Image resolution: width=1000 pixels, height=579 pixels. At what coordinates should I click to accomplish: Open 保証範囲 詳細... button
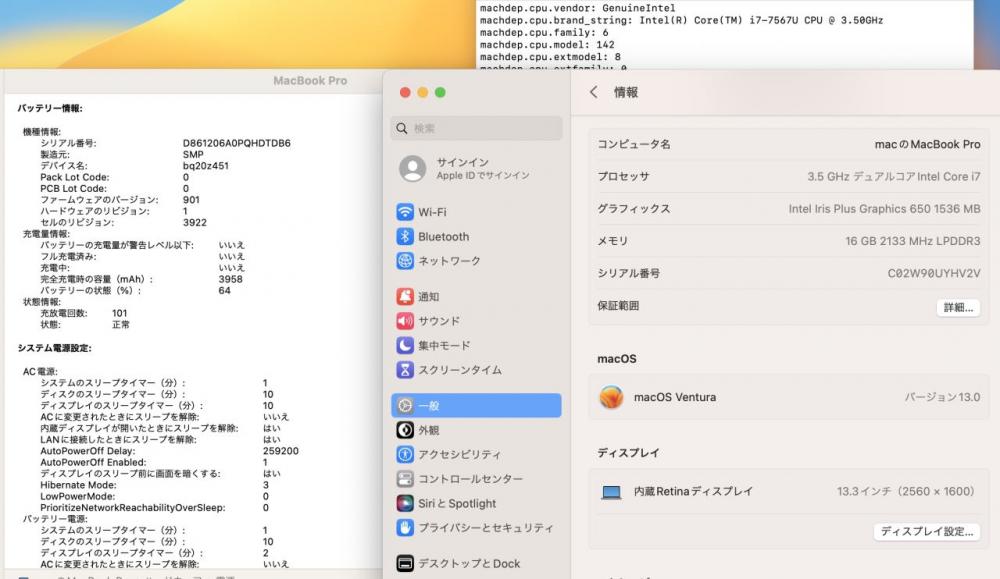[x=959, y=307]
